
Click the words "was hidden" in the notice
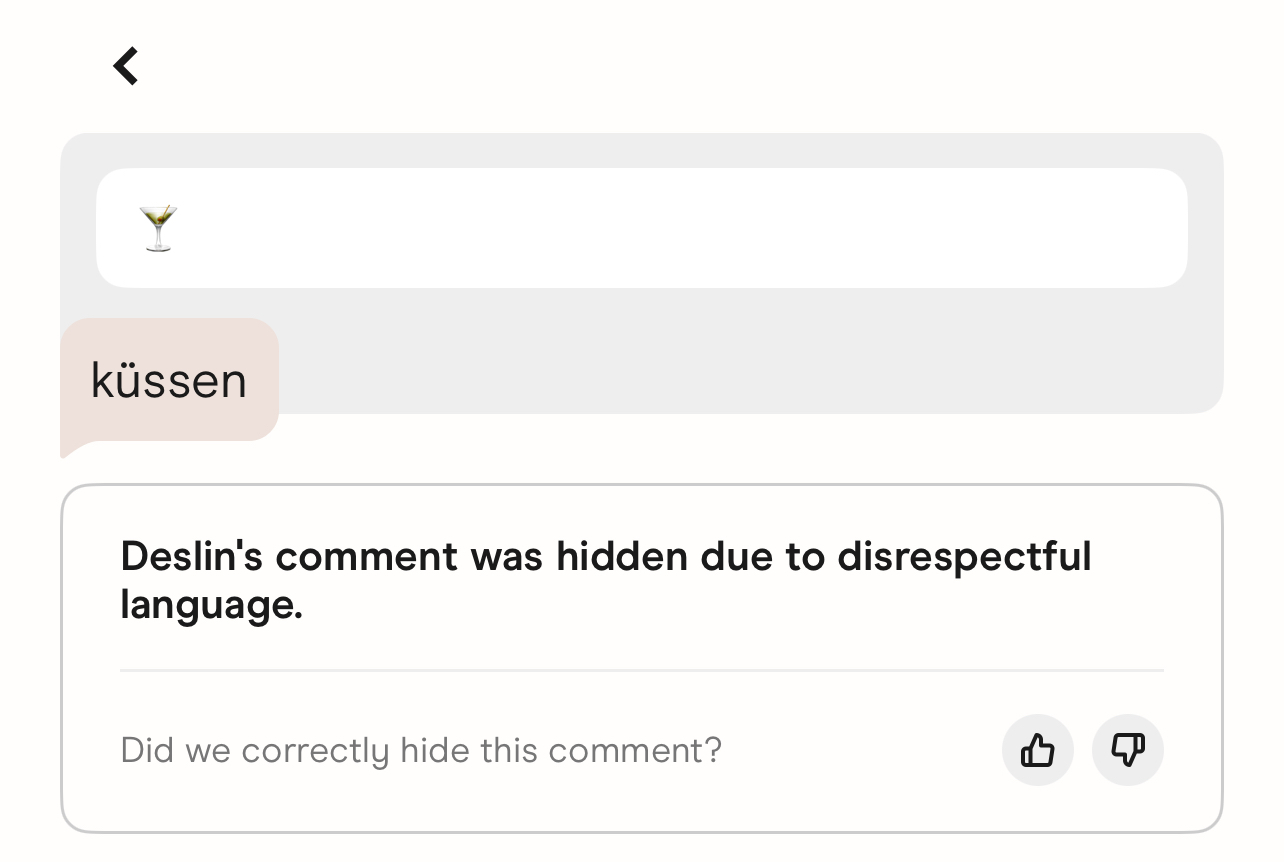point(579,556)
